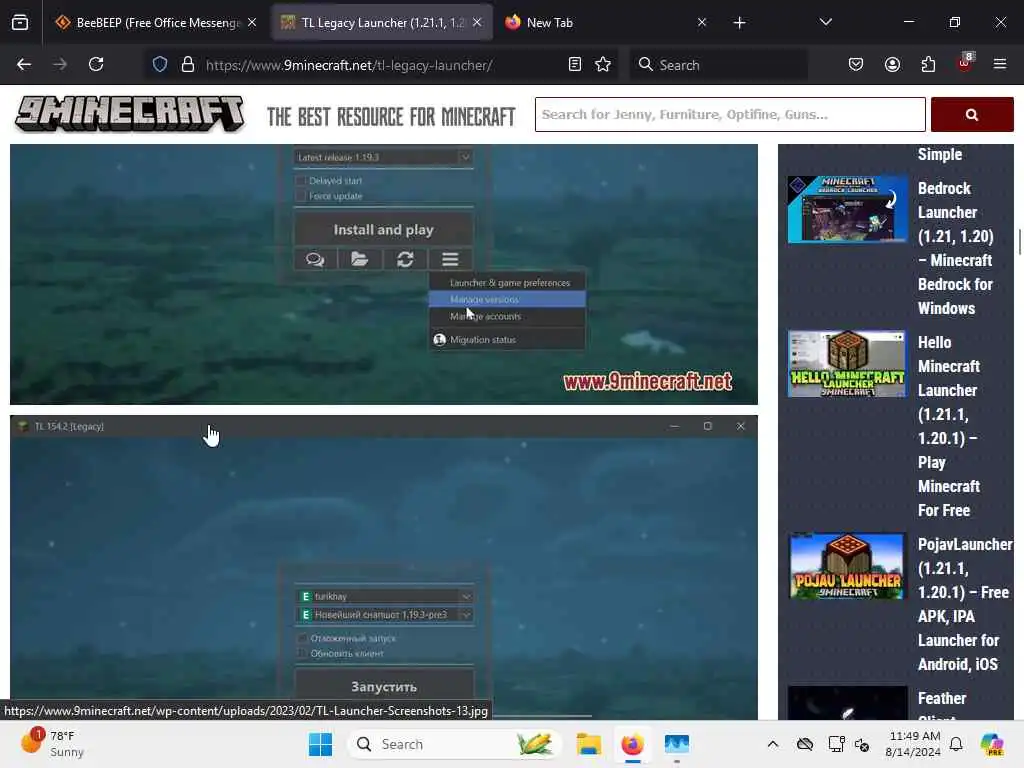Screen dimensions: 1024x768
Task: Click the Firefox search box
Action: [718, 65]
